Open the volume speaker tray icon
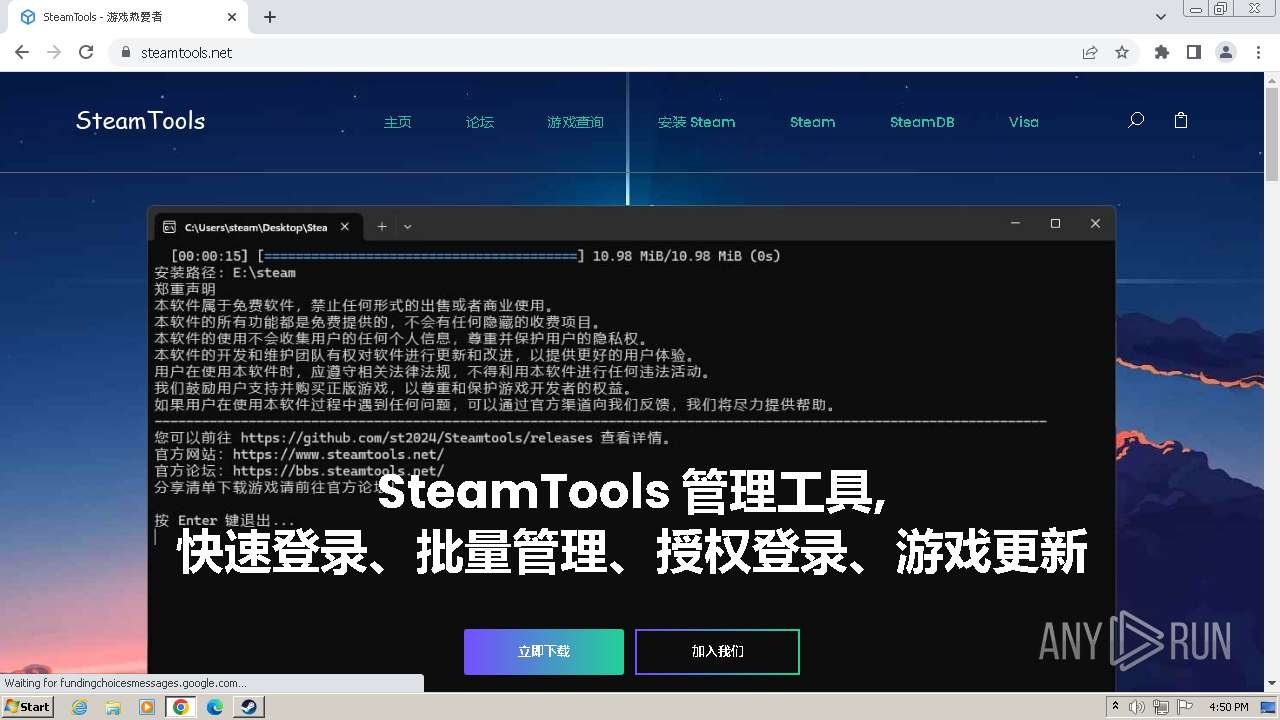The width and height of the screenshot is (1280, 720). tap(1137, 707)
